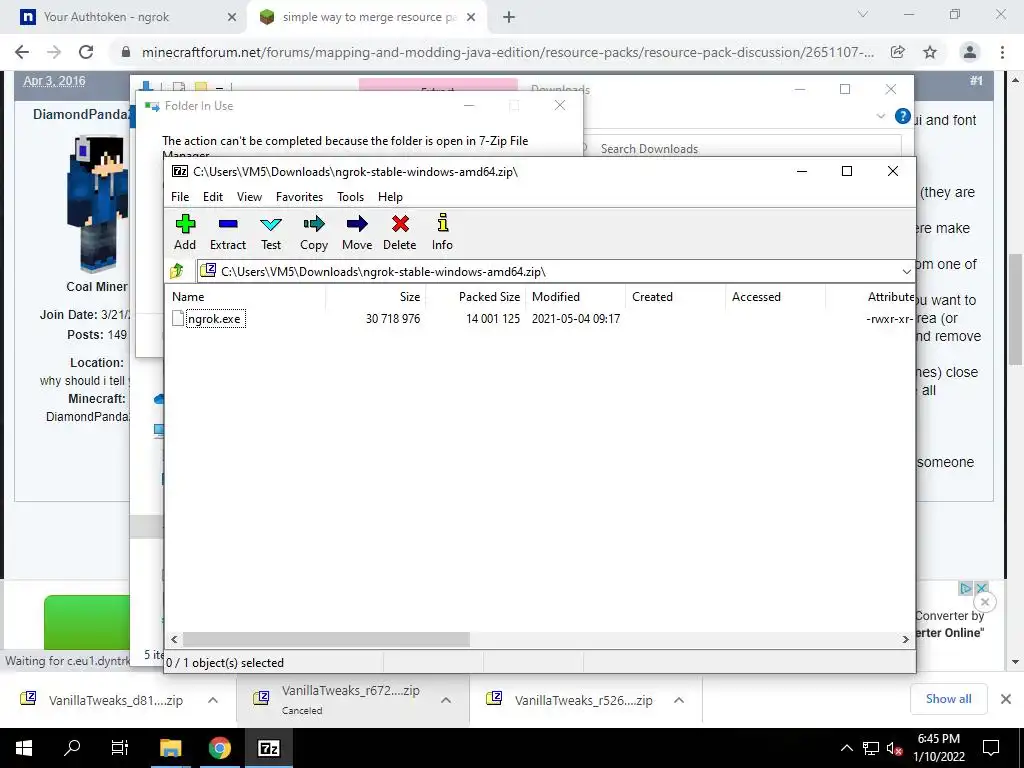Click the minecraftforum.net address bar

click(507, 52)
